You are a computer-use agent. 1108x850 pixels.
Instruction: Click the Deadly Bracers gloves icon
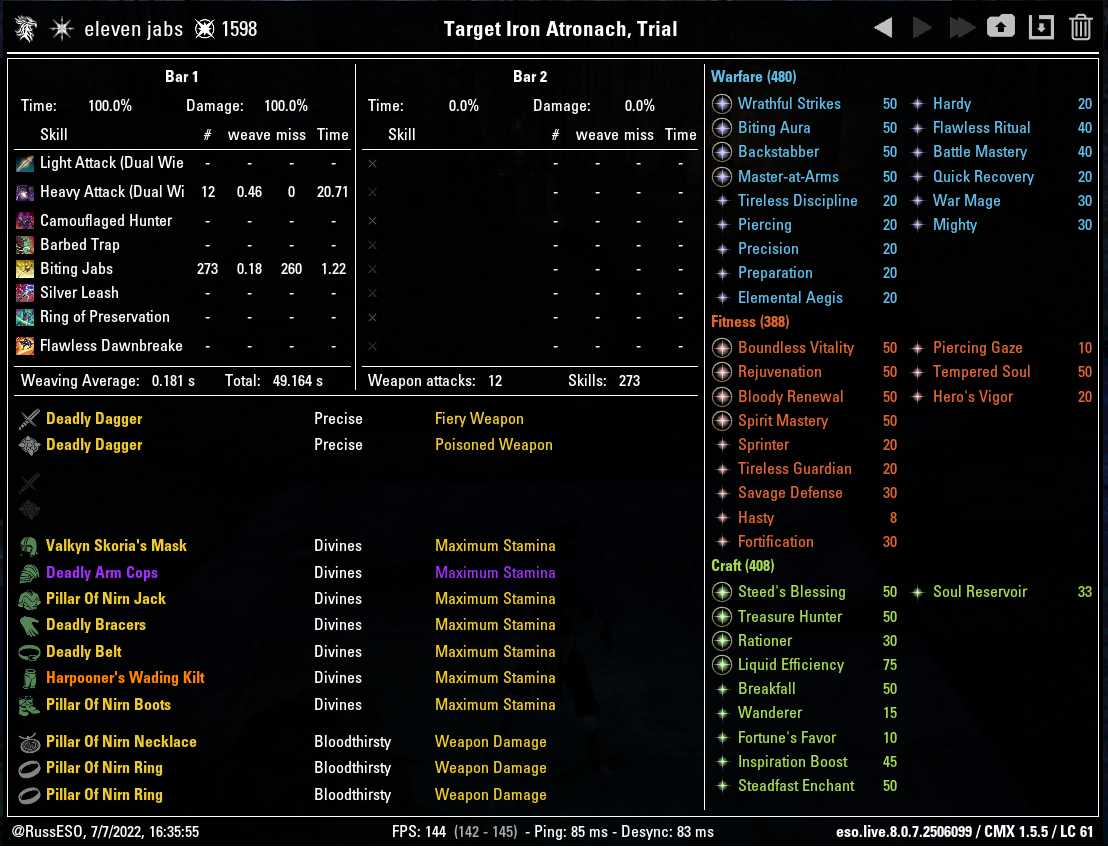coord(29,625)
